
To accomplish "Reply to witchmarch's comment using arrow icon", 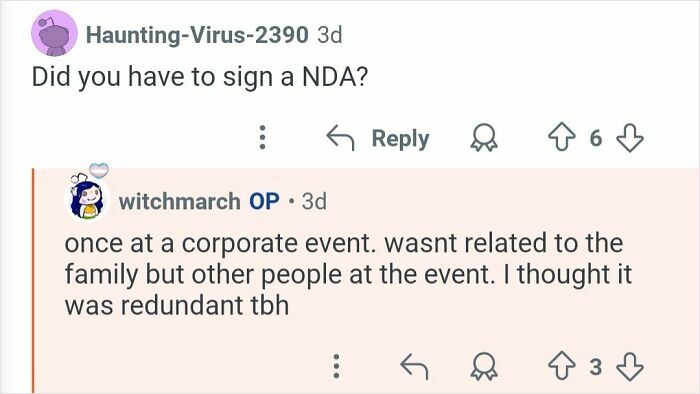I will coord(414,367).
